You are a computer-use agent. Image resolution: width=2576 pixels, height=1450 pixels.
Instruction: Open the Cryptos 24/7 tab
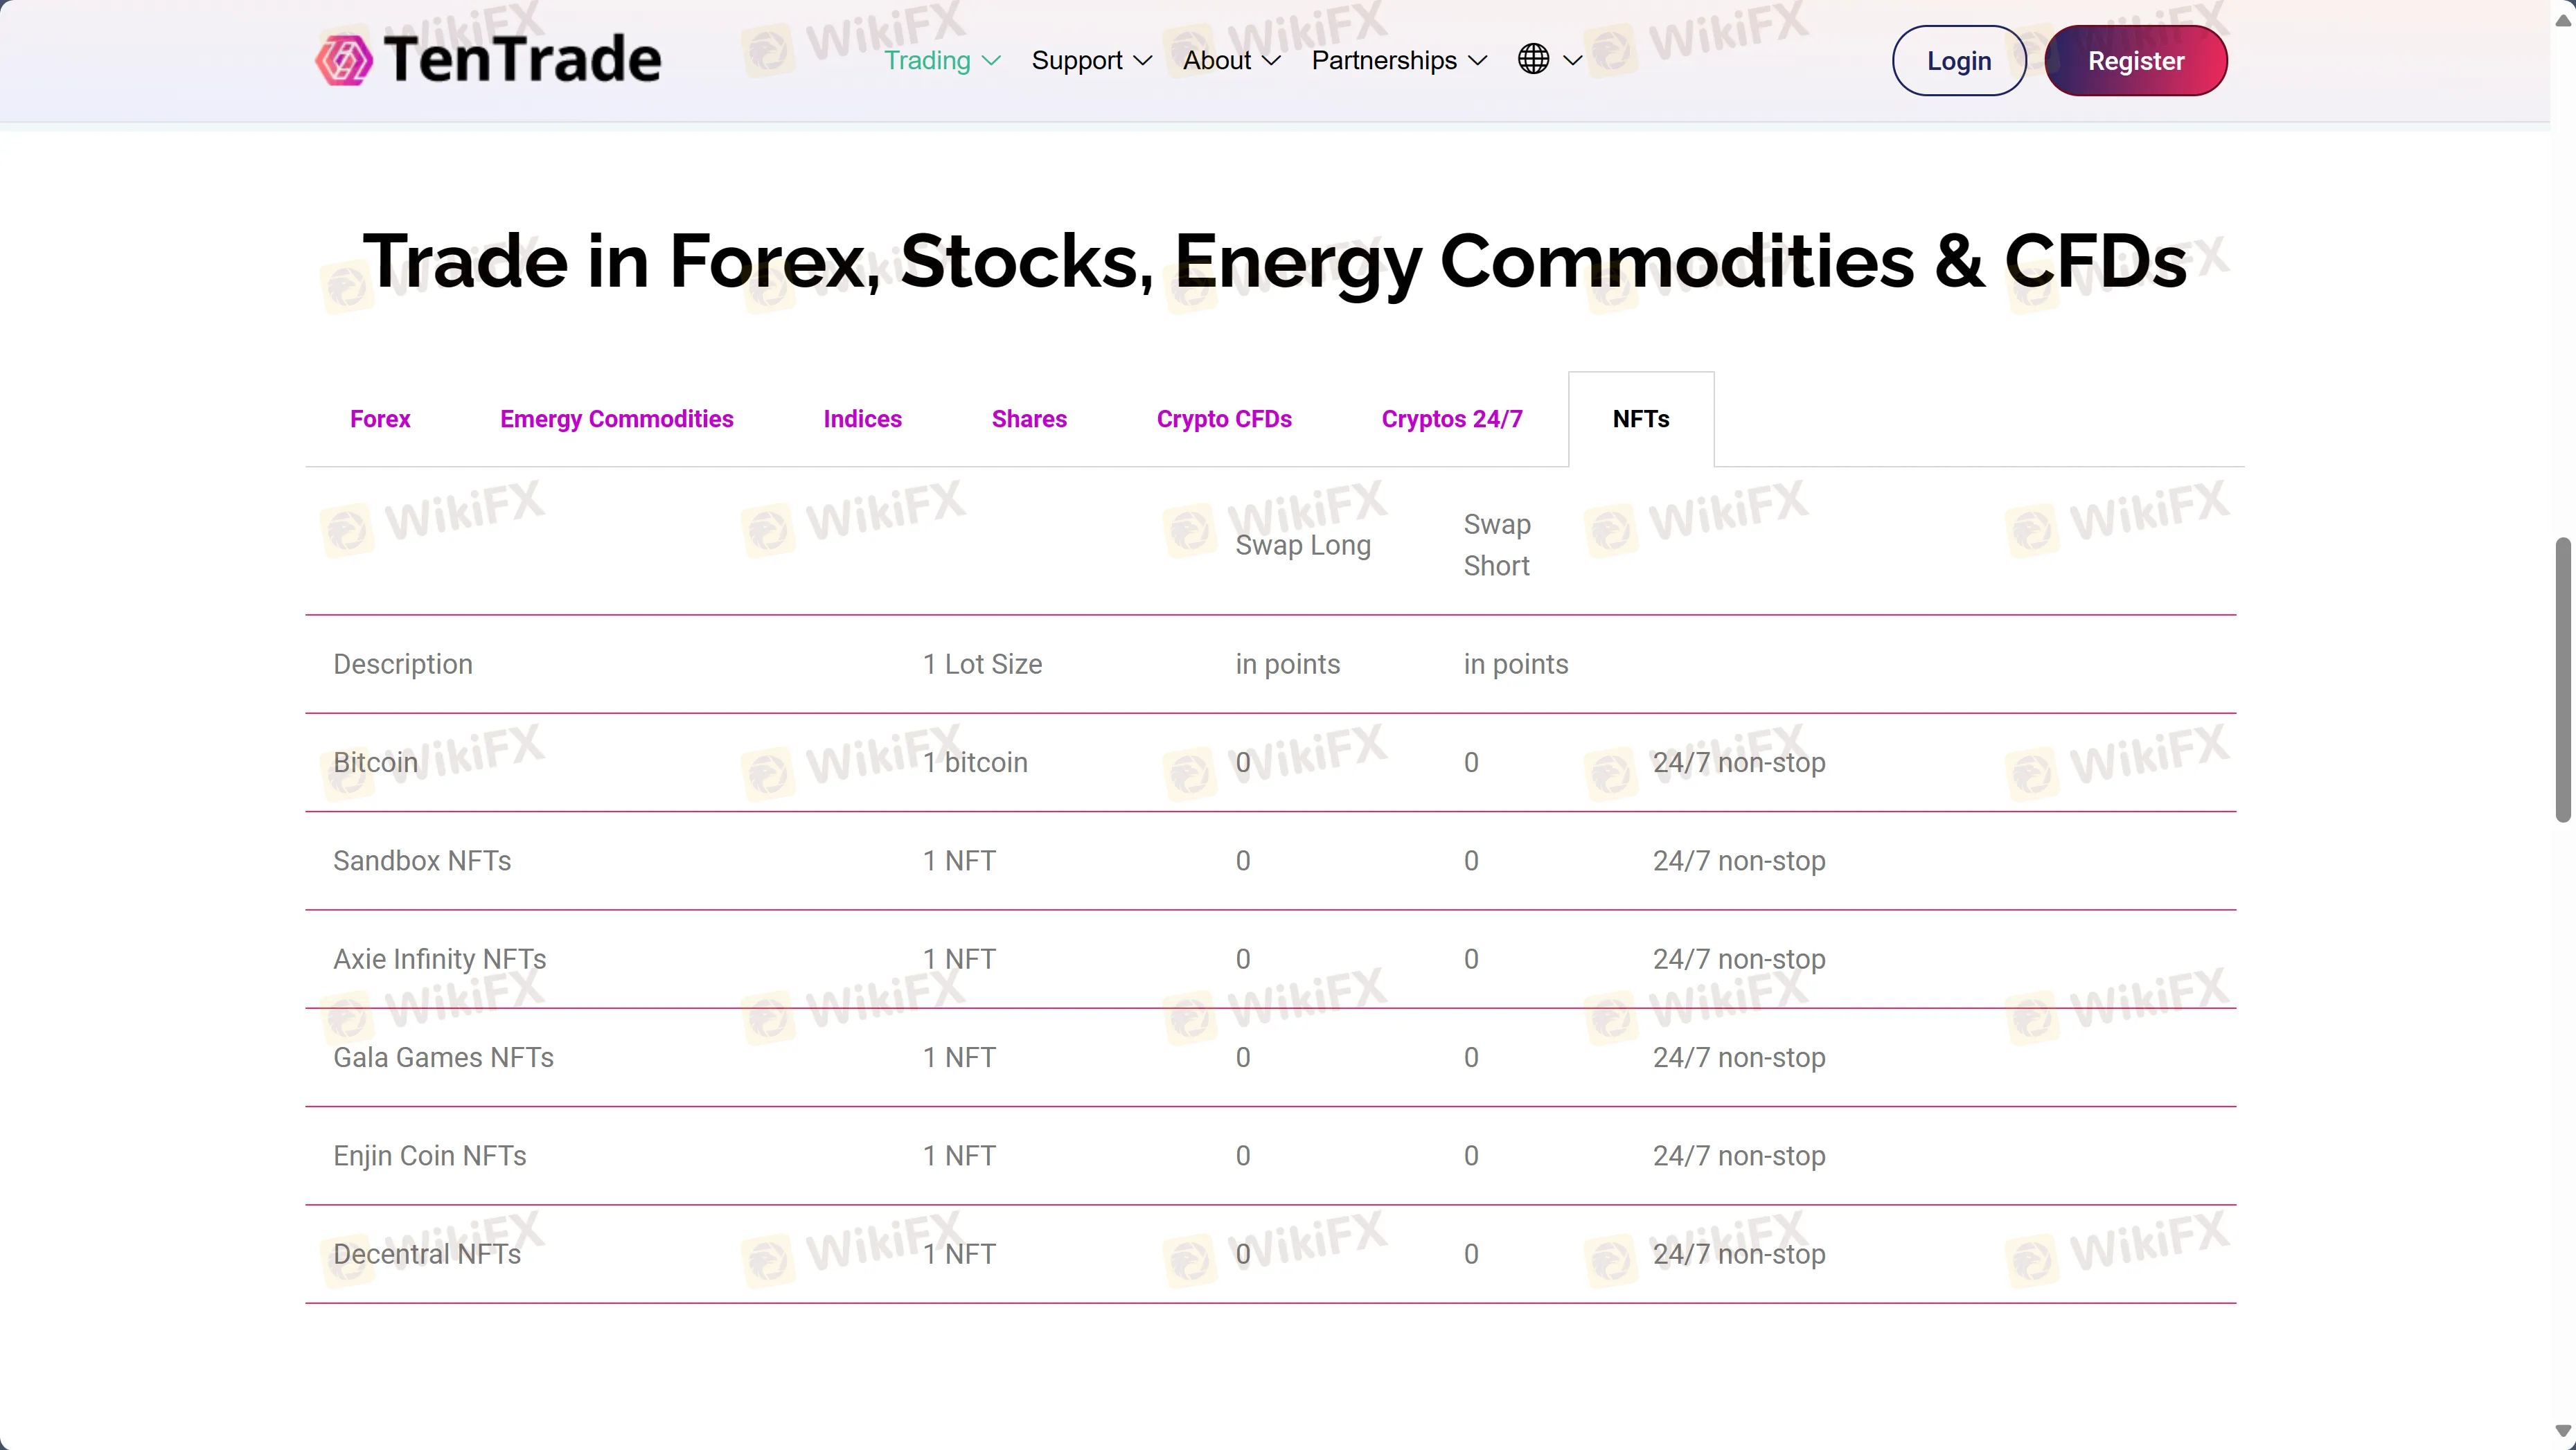(1452, 419)
